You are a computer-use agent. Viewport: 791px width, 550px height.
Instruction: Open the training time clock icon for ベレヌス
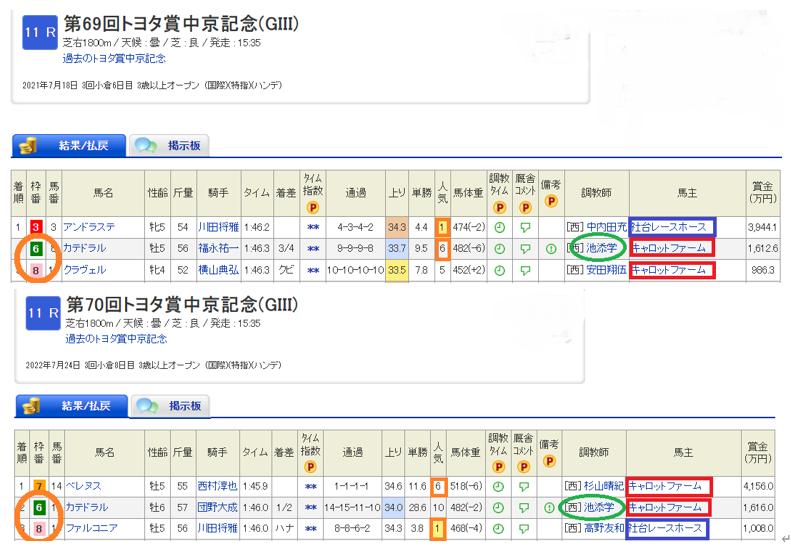click(x=498, y=485)
